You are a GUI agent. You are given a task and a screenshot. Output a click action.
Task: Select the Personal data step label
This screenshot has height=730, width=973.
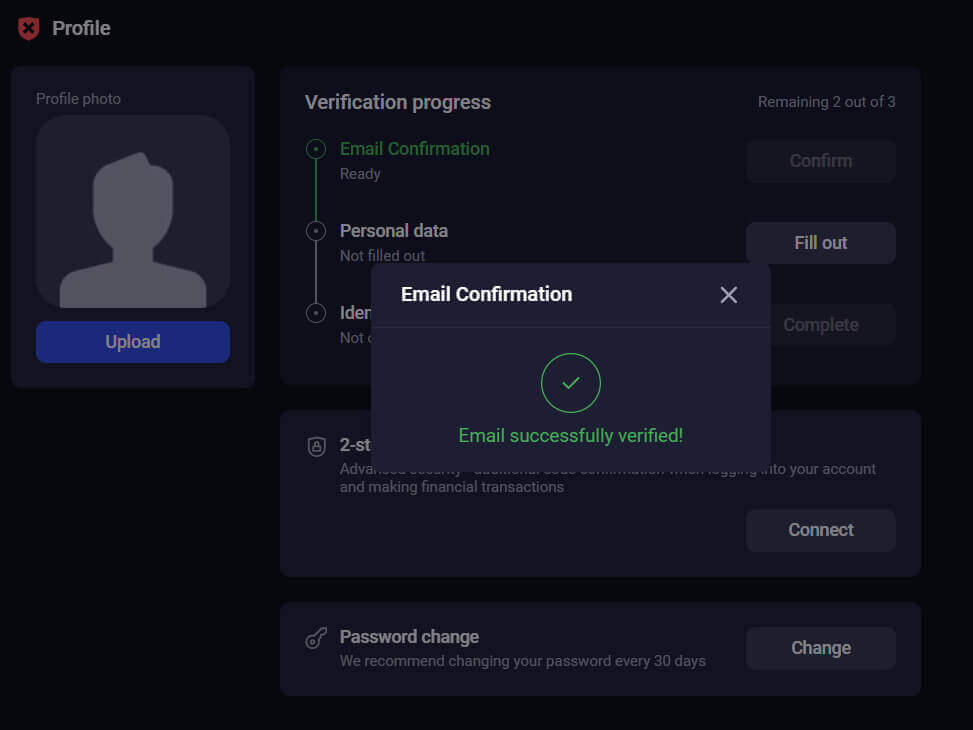tap(393, 231)
